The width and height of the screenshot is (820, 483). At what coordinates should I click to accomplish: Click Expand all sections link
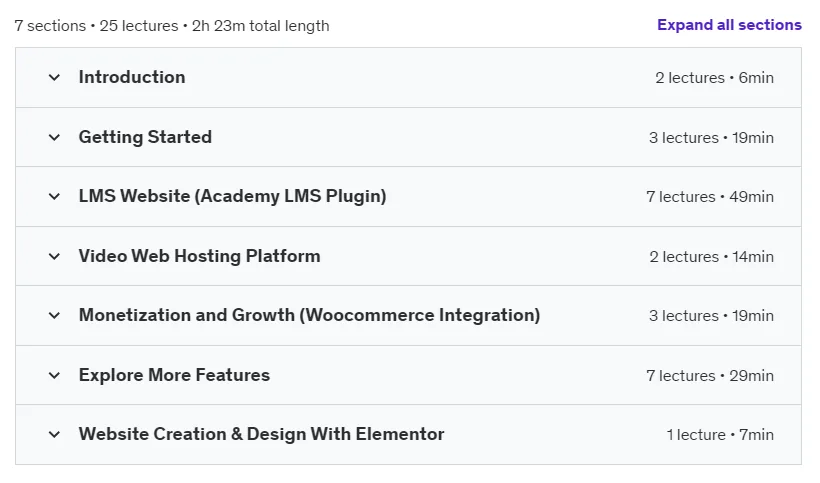click(x=729, y=25)
